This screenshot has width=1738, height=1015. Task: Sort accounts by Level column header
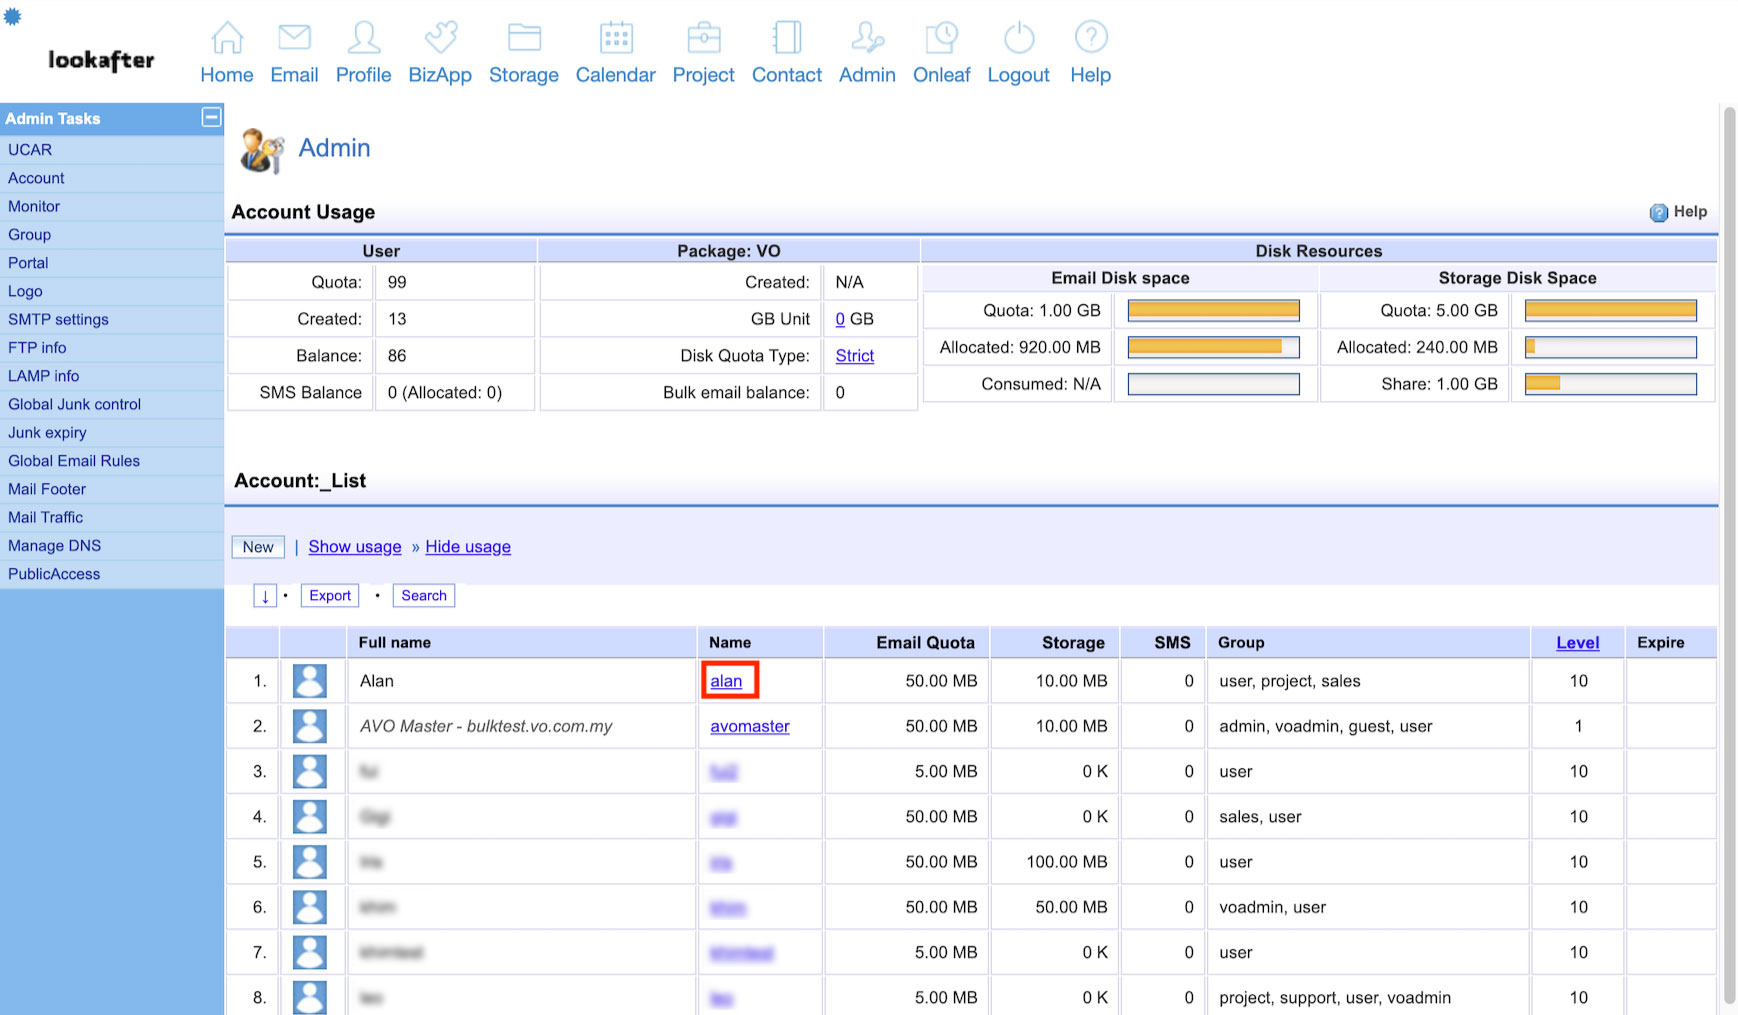[1577, 643]
